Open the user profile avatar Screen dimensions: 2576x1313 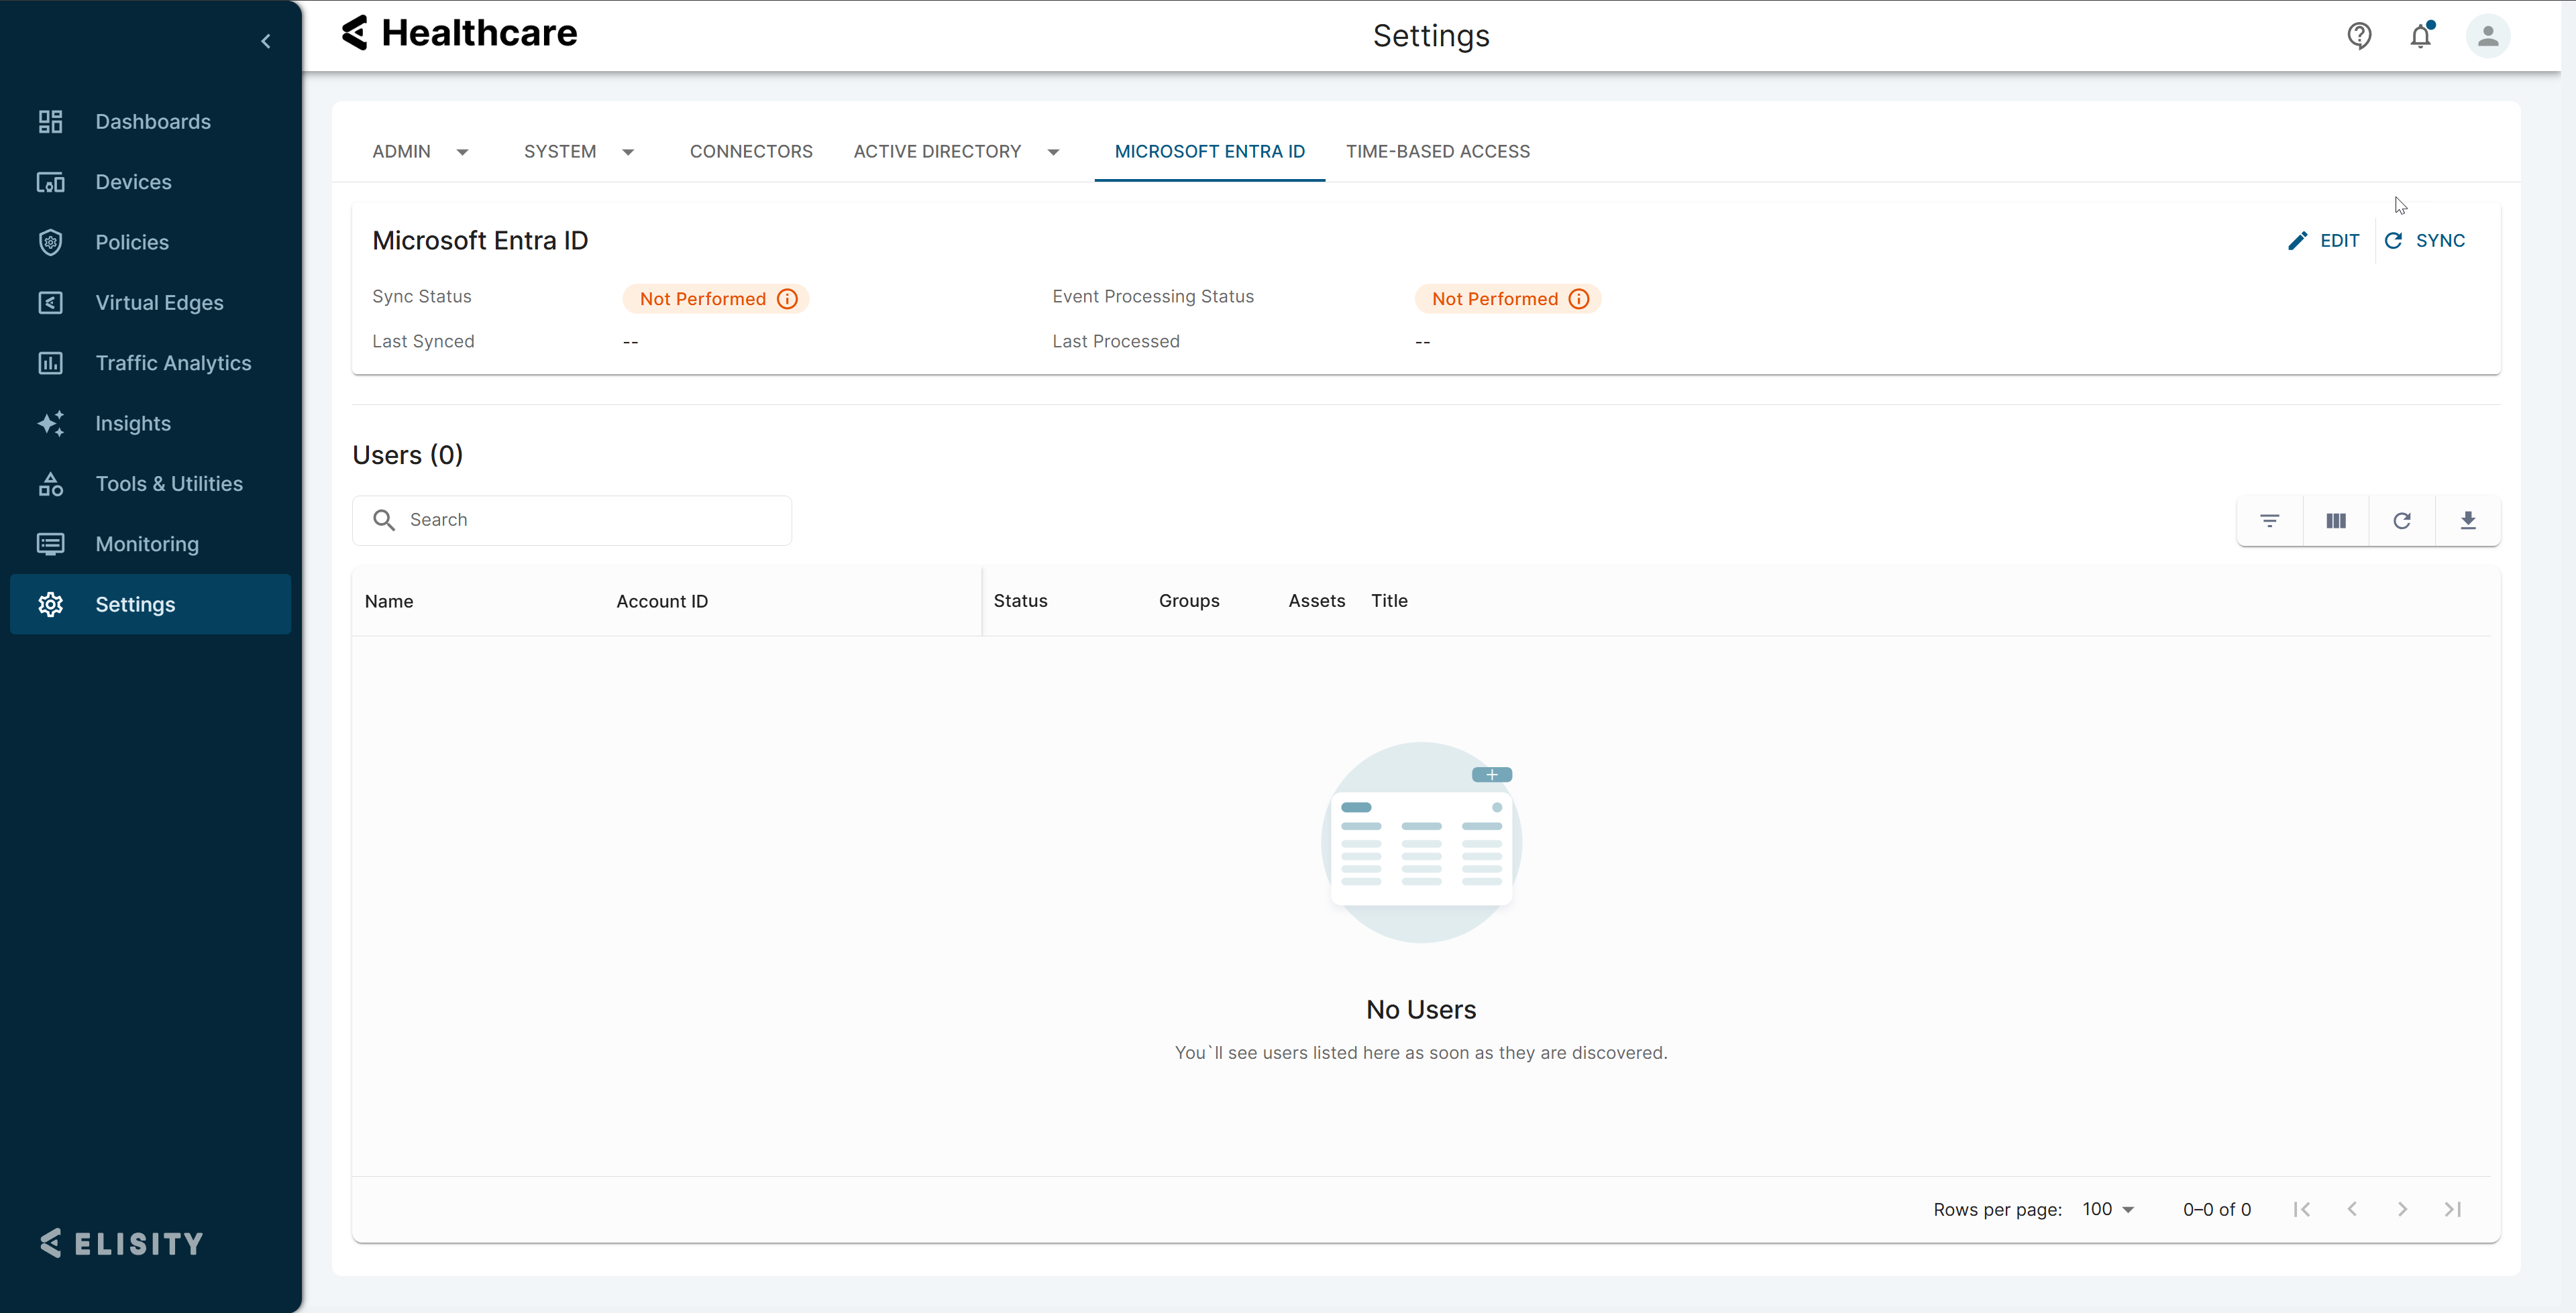pyautogui.click(x=2488, y=36)
